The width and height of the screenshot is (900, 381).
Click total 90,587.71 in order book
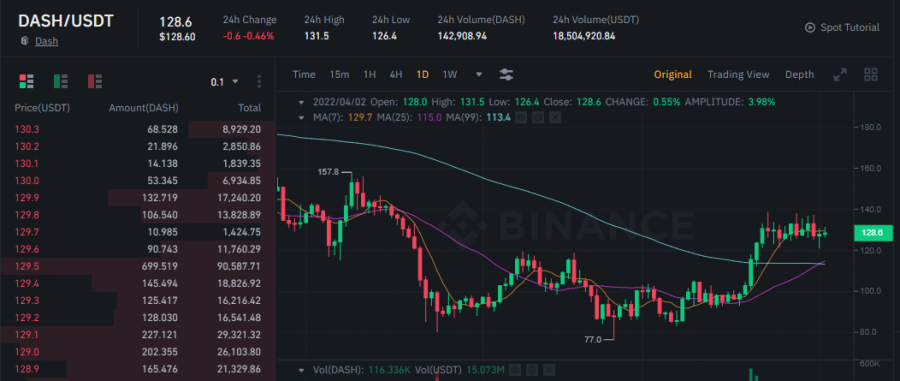point(239,267)
